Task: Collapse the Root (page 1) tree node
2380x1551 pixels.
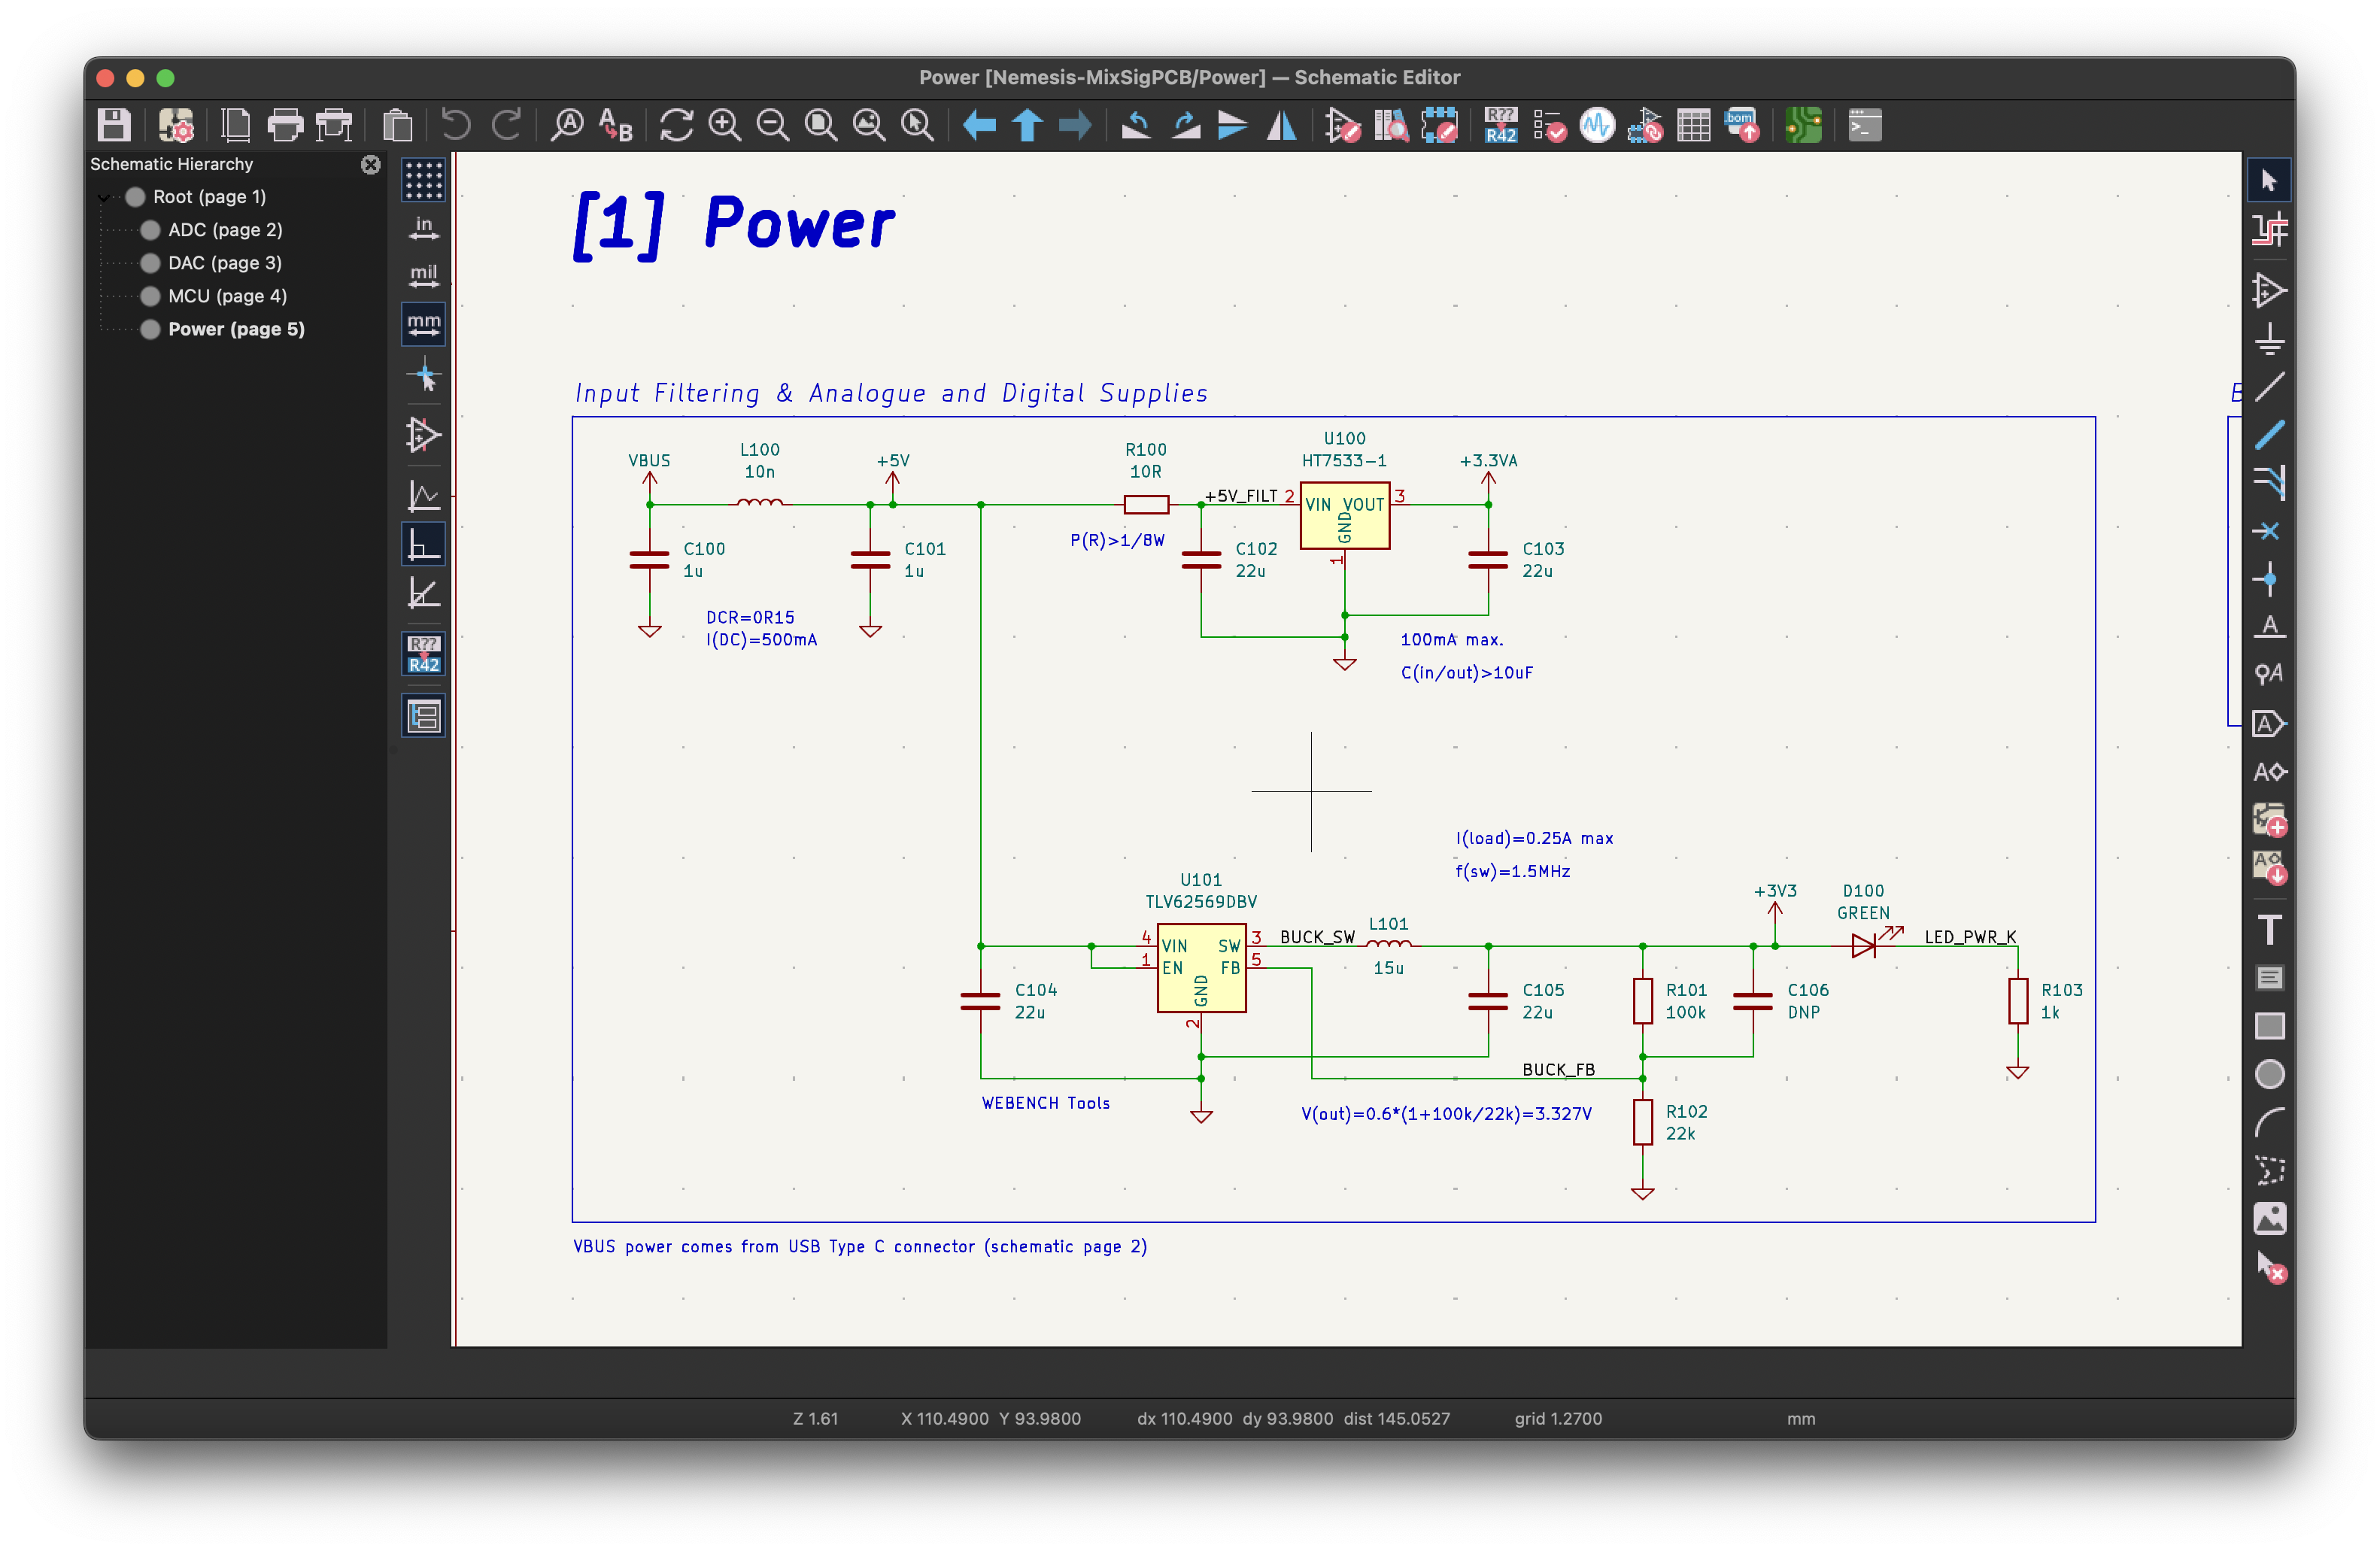Action: click(104, 197)
